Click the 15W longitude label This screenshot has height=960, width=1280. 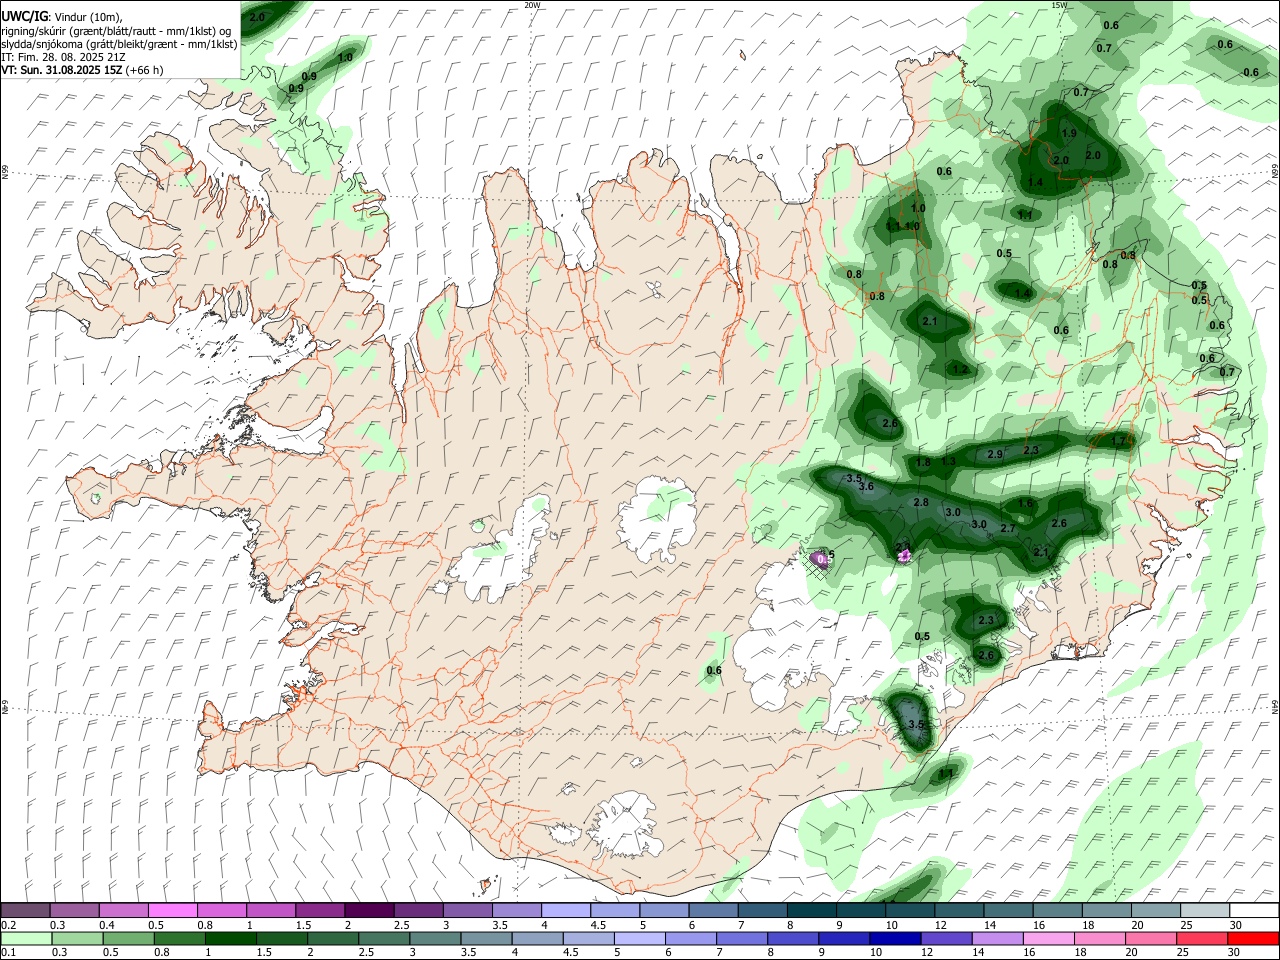click(1060, 5)
